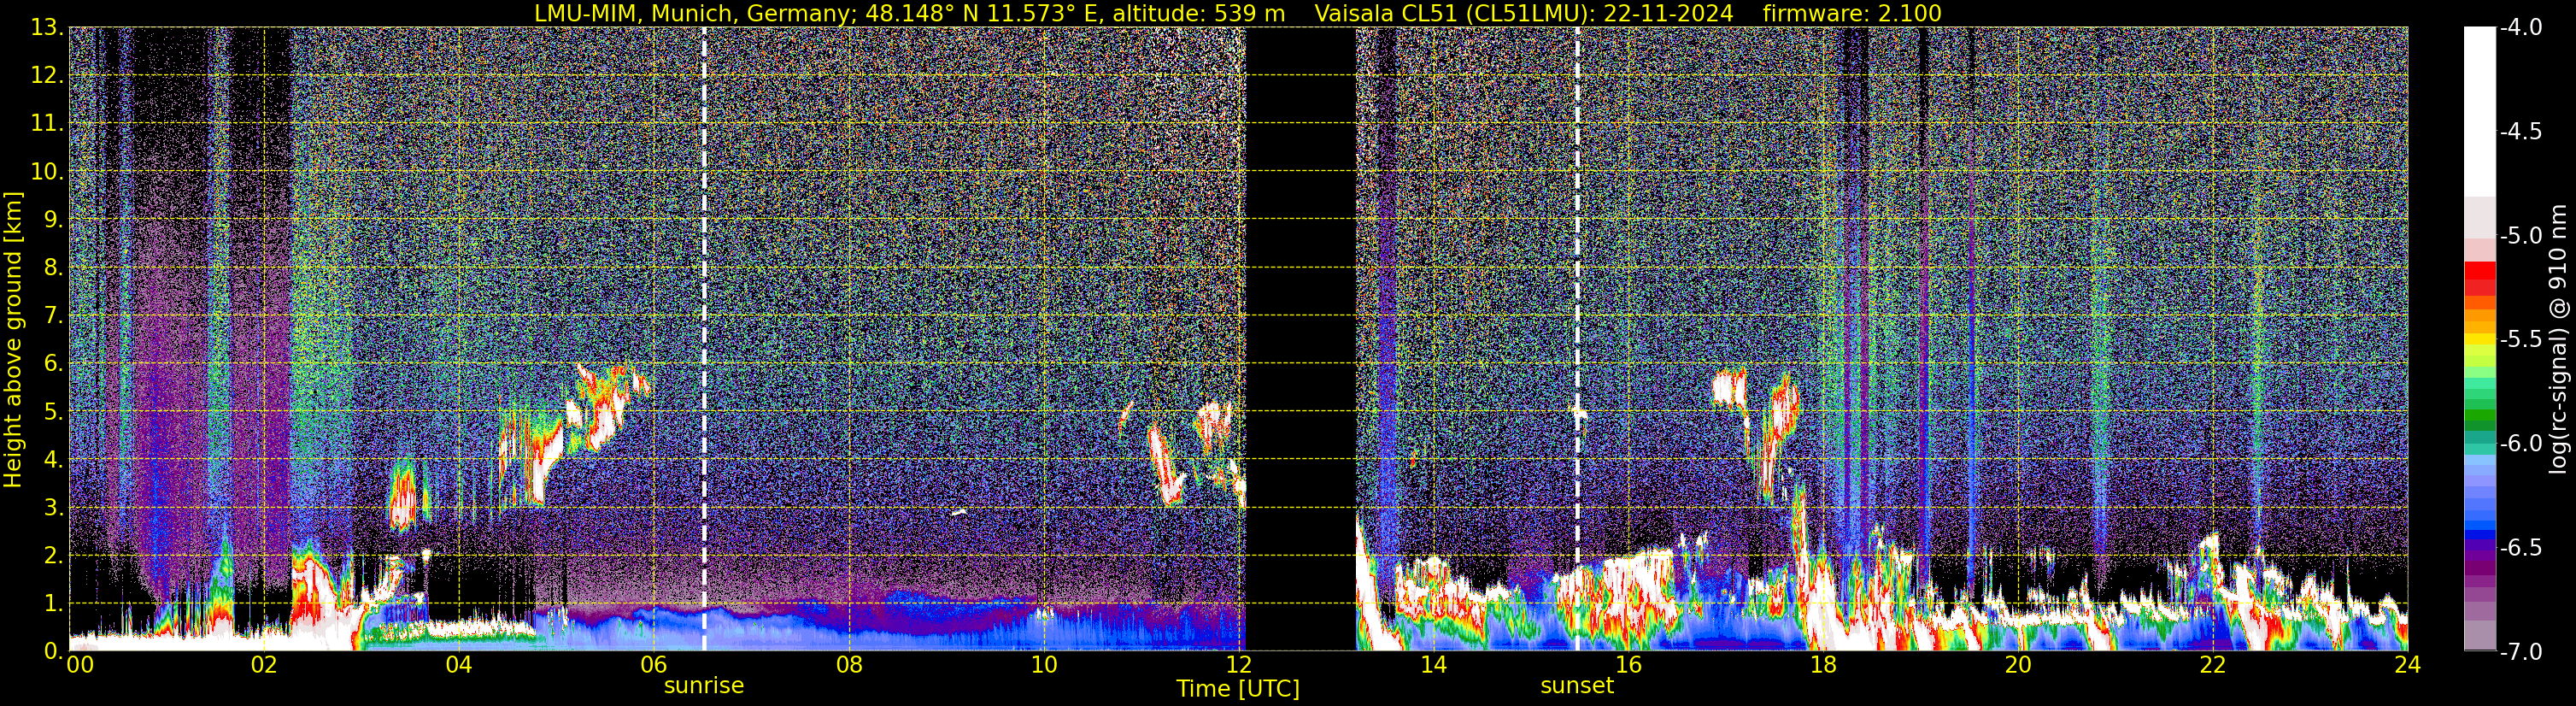Screen dimensions: 2576x706
Task: Click time axis tick label '08'
Action: (848, 666)
